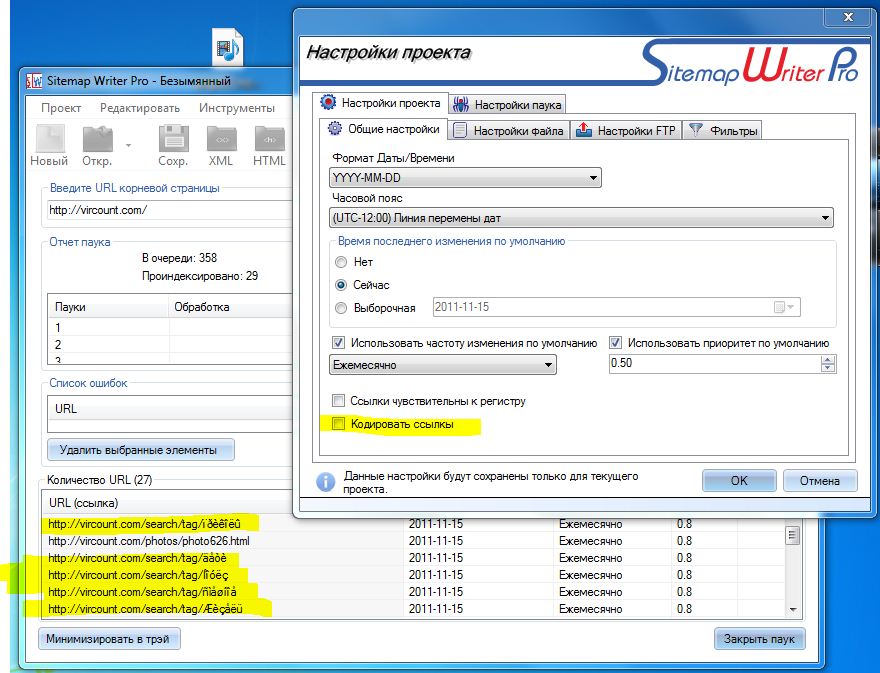Open the Проект menu

(x=61, y=108)
